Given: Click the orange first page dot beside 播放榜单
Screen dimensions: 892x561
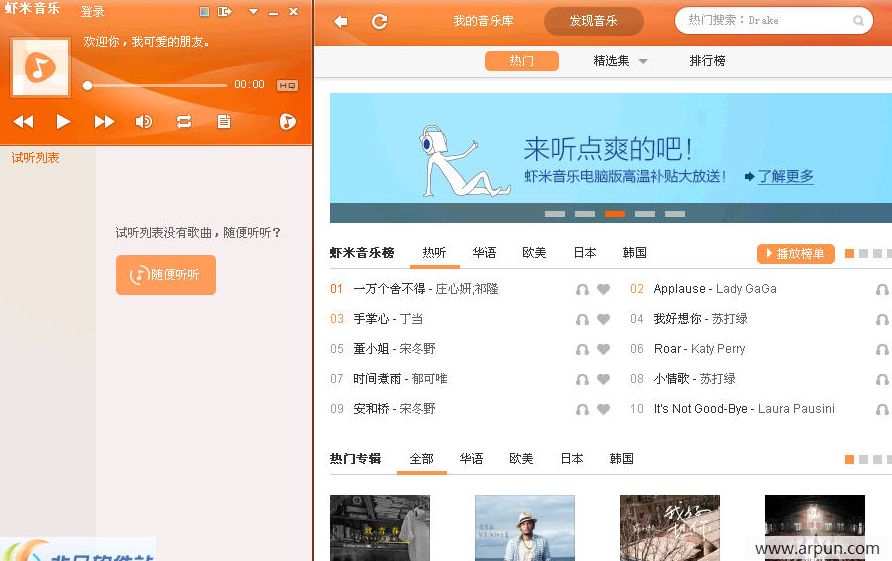Looking at the screenshot, I should pyautogui.click(x=849, y=254).
